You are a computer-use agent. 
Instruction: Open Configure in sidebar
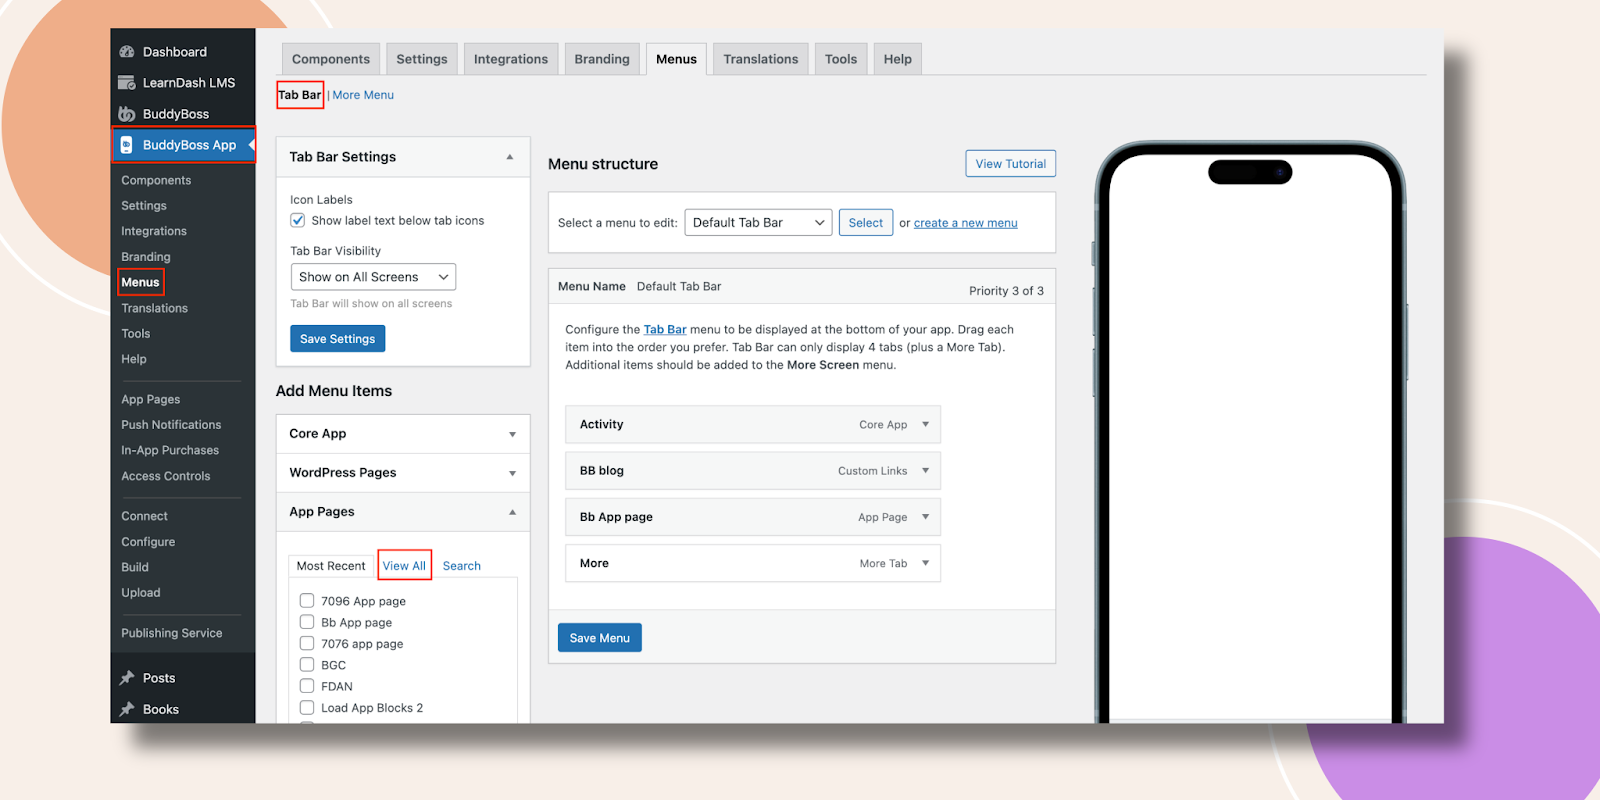[148, 542]
